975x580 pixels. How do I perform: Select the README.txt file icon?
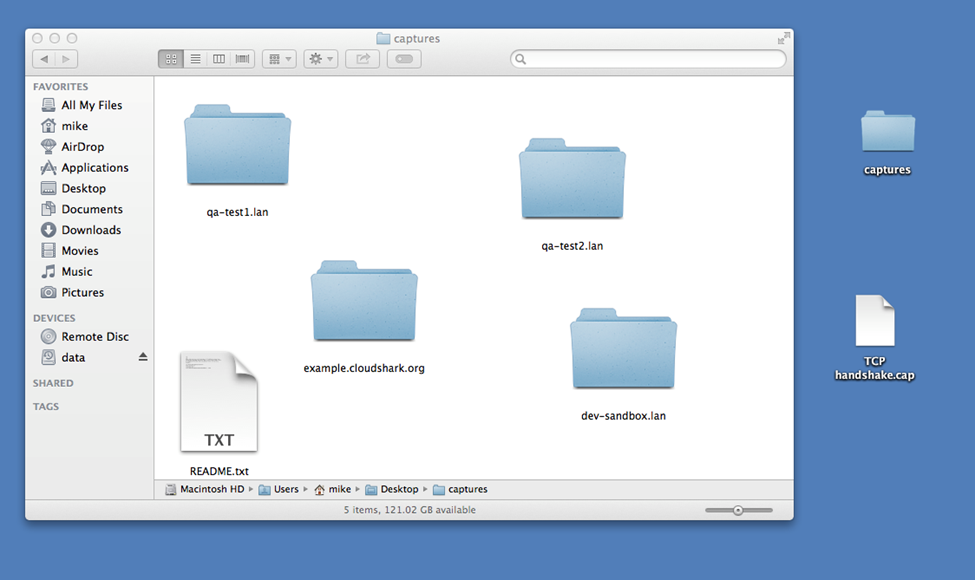(219, 402)
